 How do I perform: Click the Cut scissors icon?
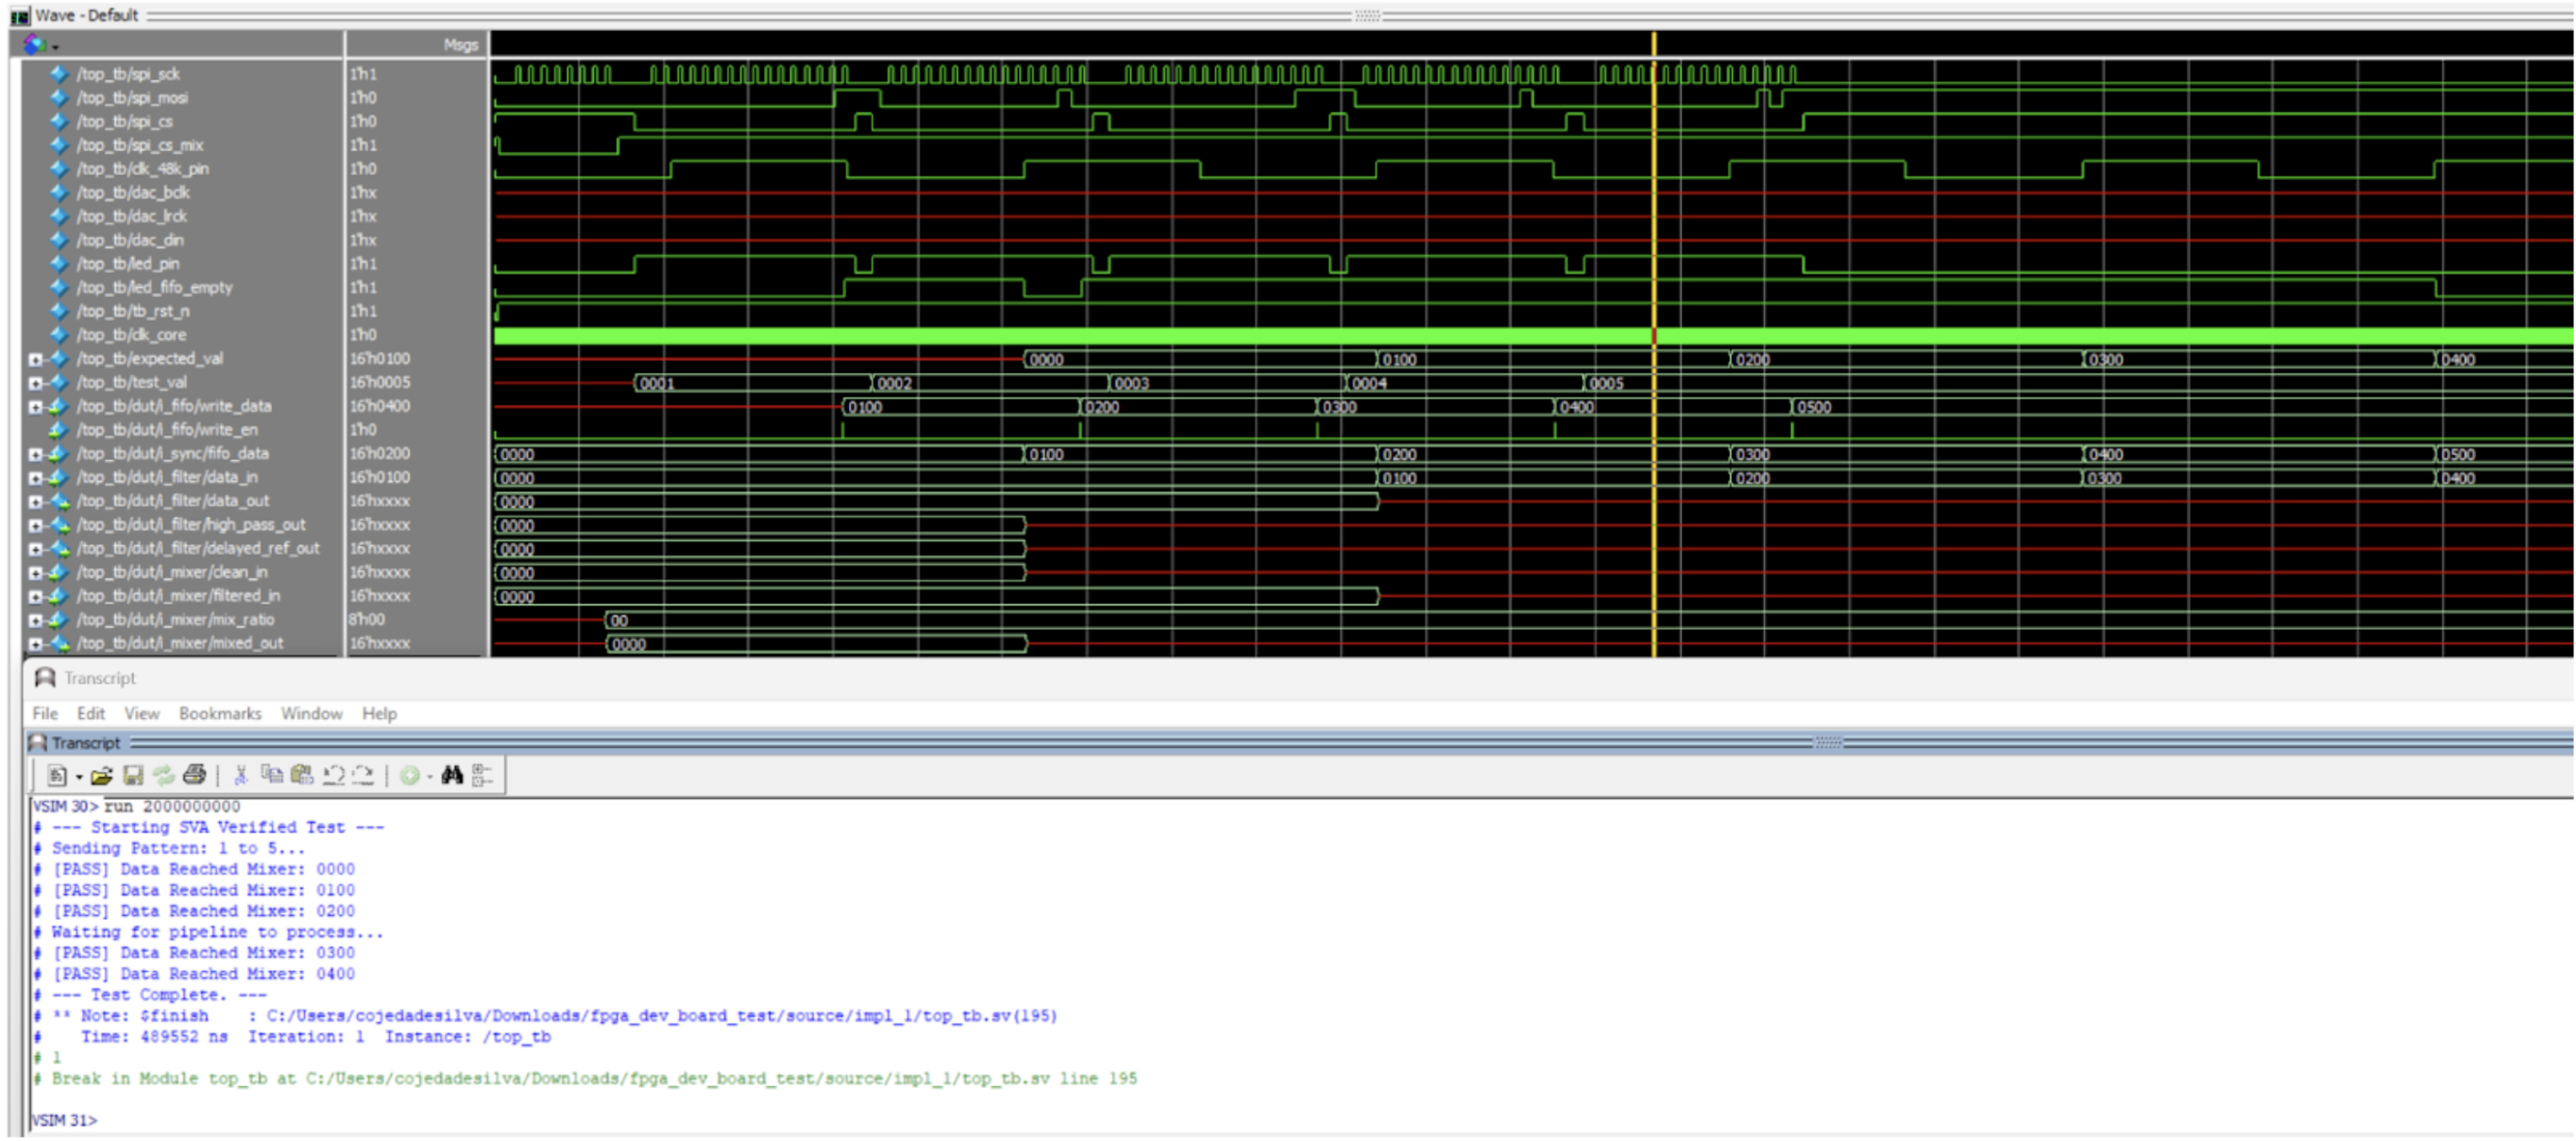click(x=241, y=776)
